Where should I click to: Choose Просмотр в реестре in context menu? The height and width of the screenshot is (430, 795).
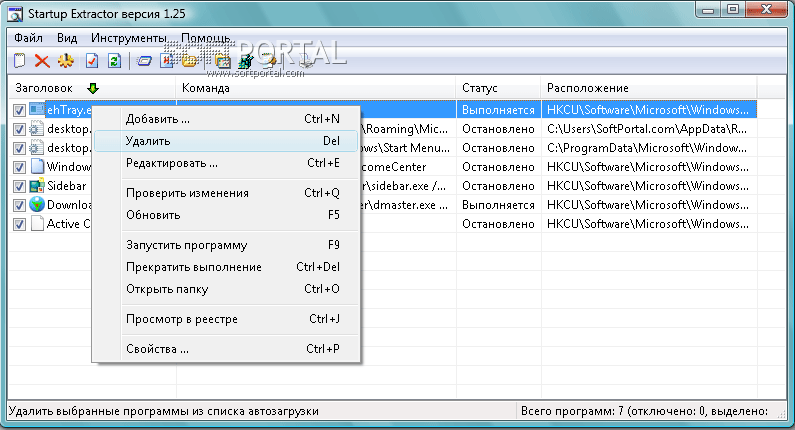pos(226,319)
